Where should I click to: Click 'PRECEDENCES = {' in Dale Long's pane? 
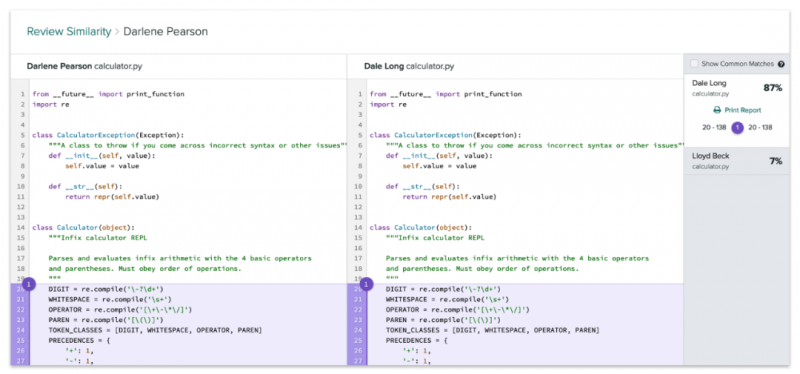pyautogui.click(x=417, y=341)
